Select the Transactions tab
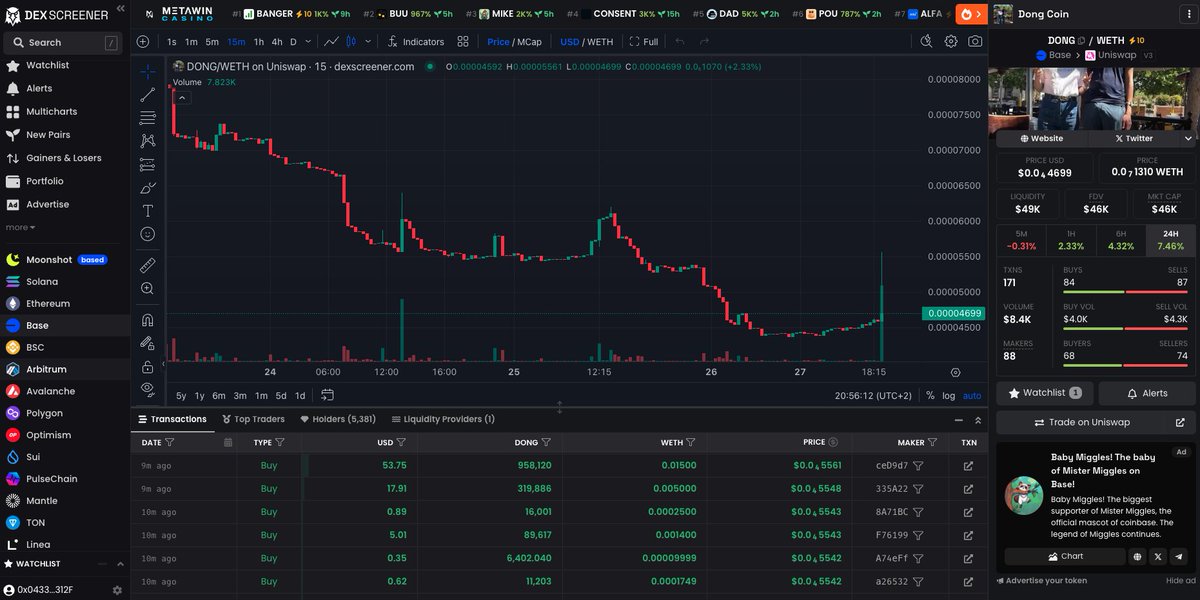This screenshot has width=1200, height=600. 172,419
